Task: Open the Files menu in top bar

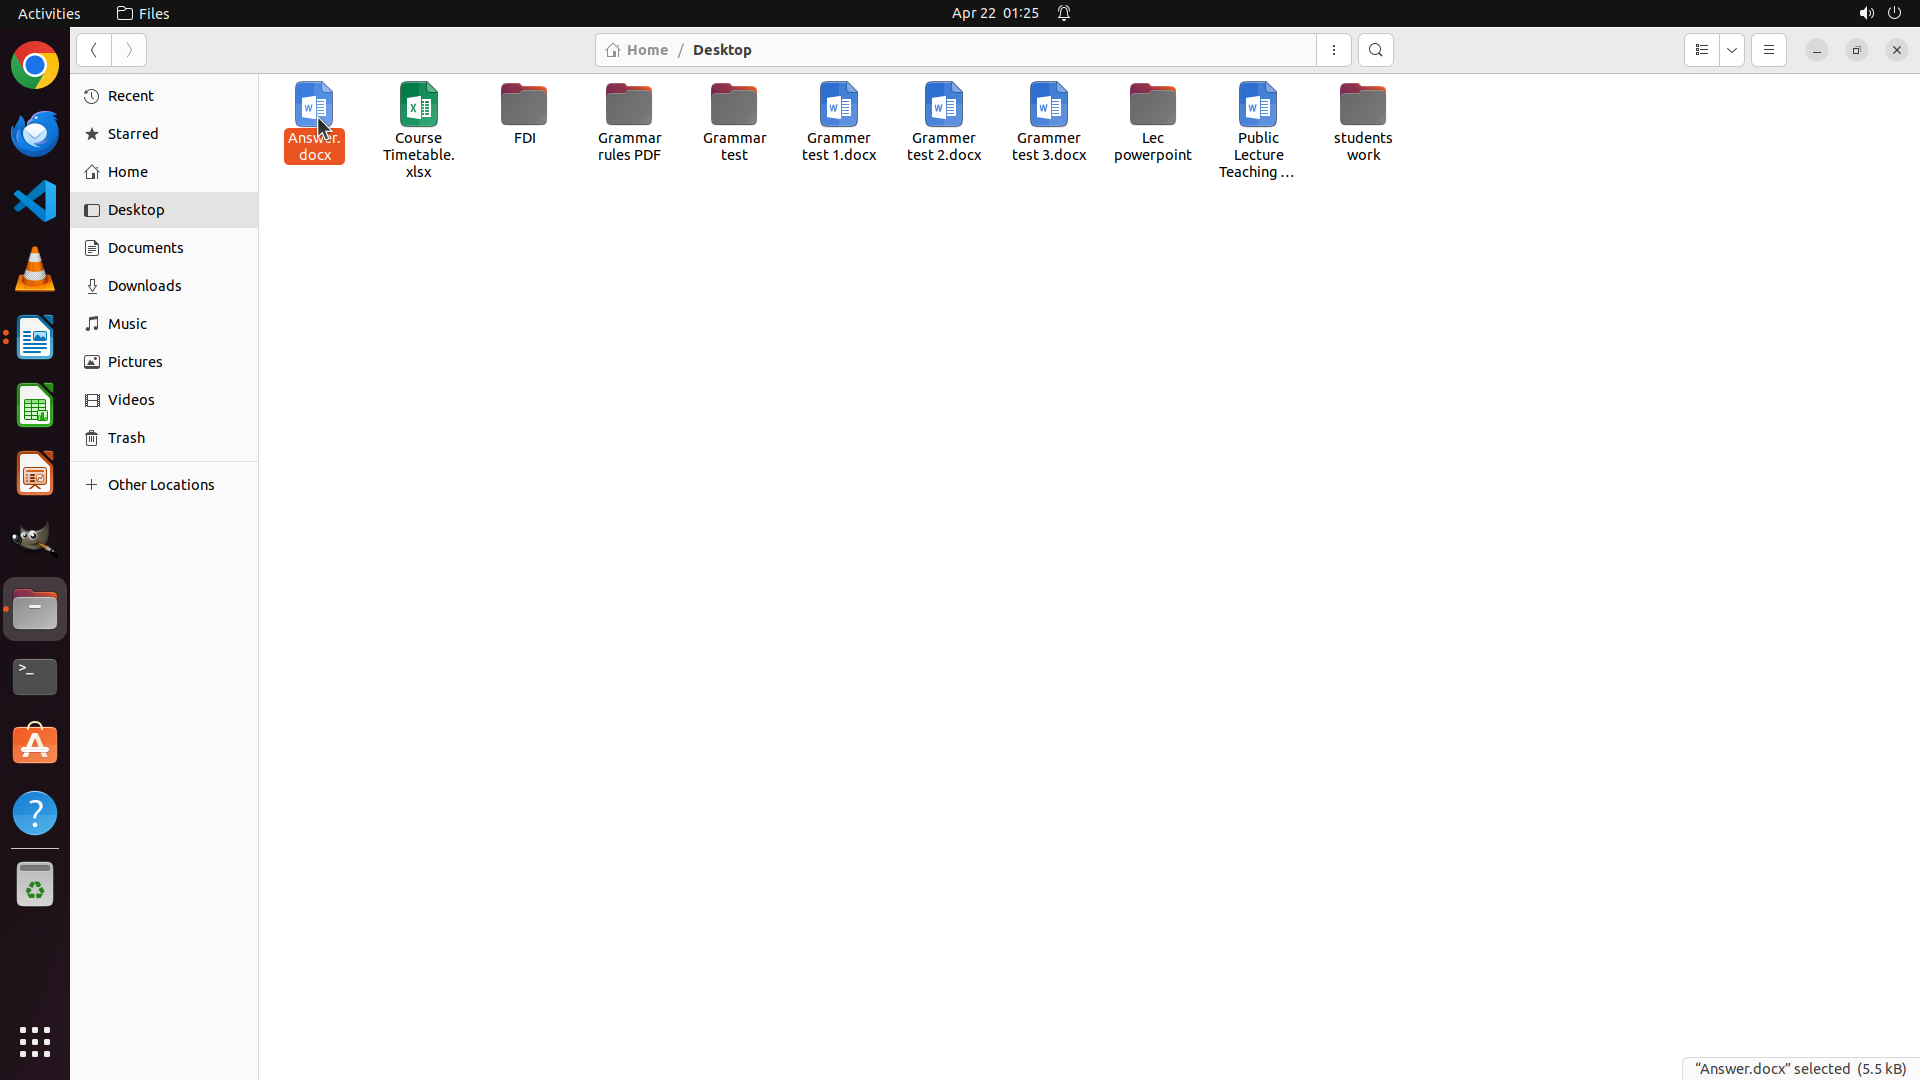Action: [x=143, y=13]
